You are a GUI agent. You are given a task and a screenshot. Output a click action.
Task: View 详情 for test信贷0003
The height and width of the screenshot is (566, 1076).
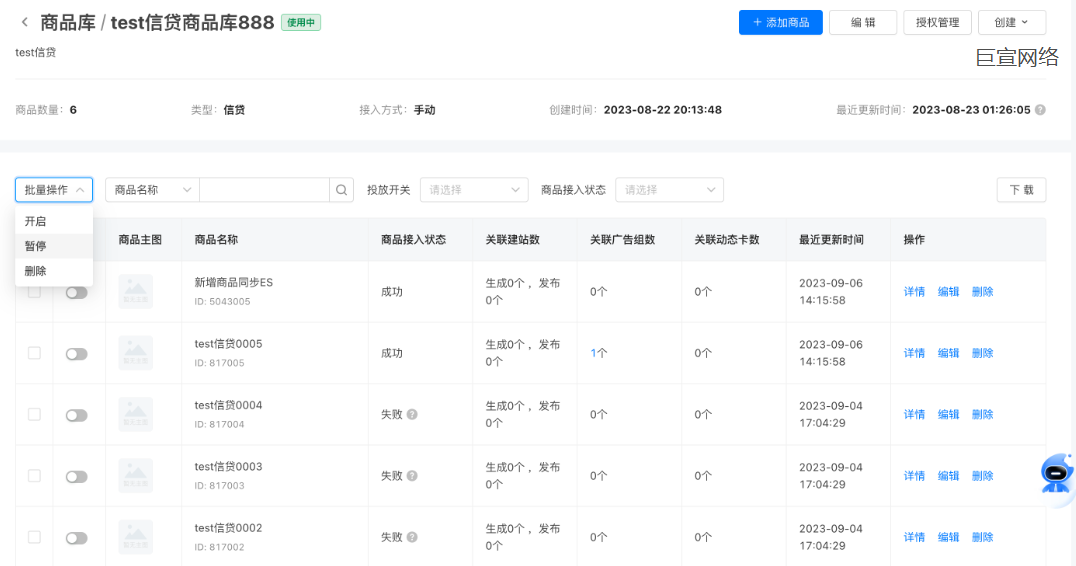tap(914, 476)
